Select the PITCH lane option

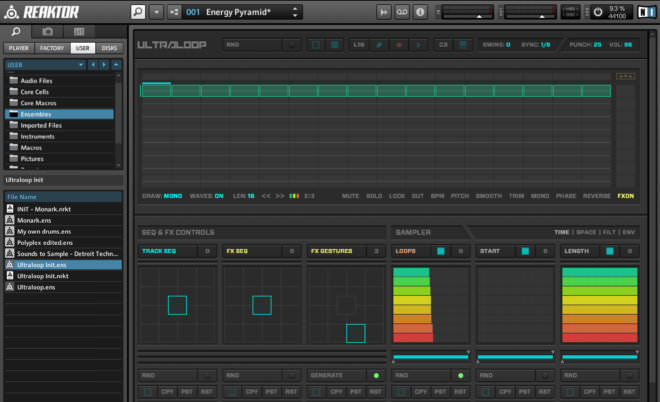click(460, 196)
